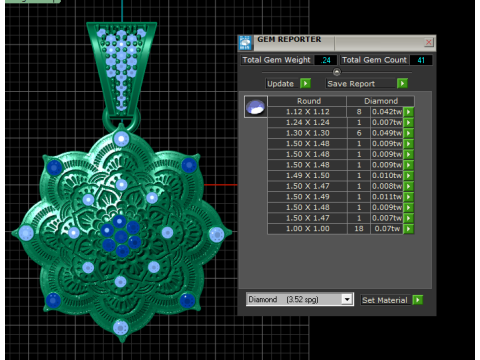The height and width of the screenshot is (360, 480).
Task: Select the 1.00 X 1.00 size cell
Action: pos(307,229)
